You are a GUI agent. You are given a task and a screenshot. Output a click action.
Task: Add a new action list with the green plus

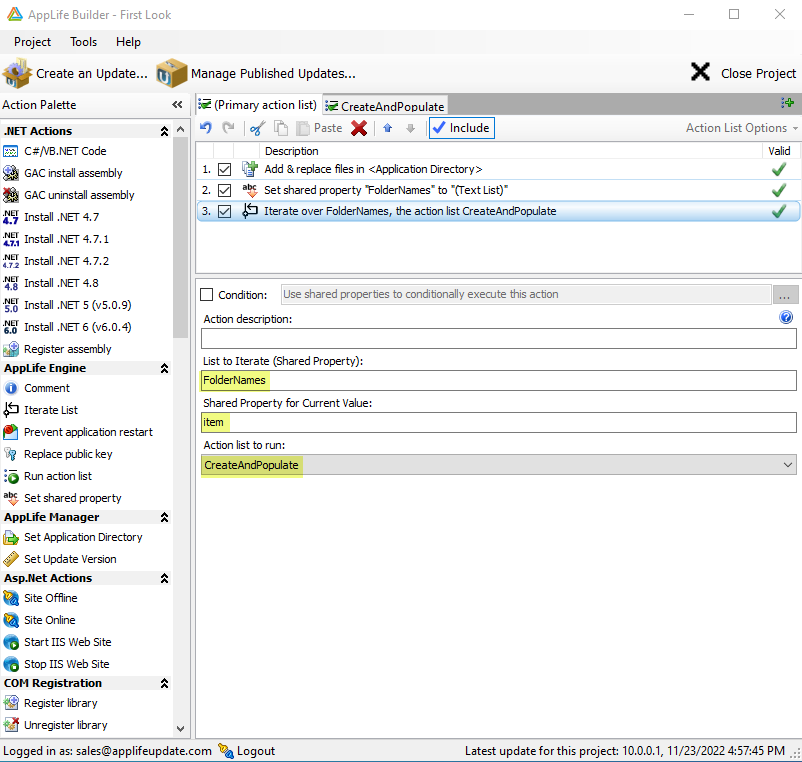(x=787, y=103)
